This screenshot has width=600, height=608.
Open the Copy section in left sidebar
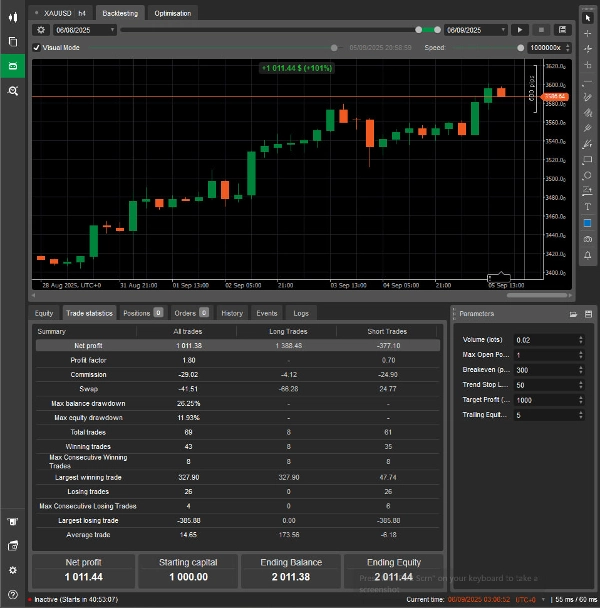[x=13, y=41]
